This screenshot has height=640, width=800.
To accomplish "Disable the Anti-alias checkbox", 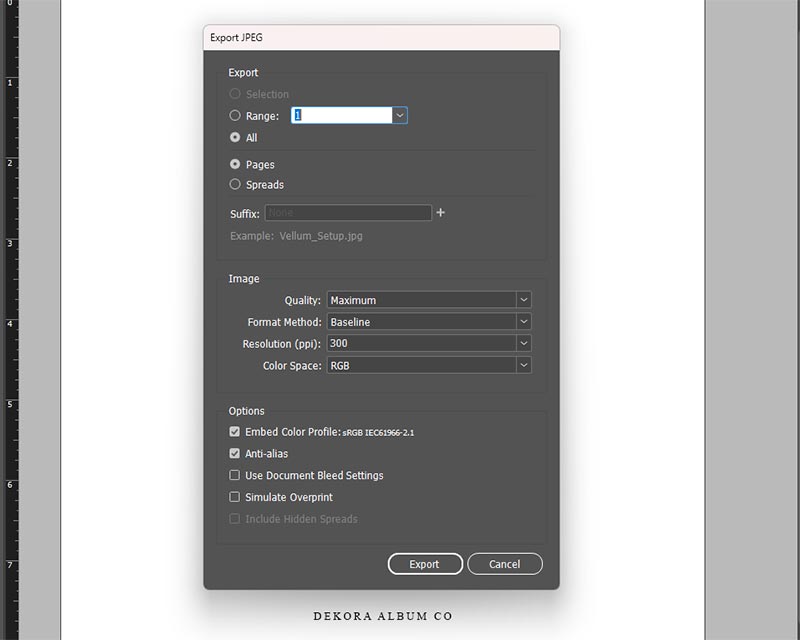I will [x=235, y=454].
